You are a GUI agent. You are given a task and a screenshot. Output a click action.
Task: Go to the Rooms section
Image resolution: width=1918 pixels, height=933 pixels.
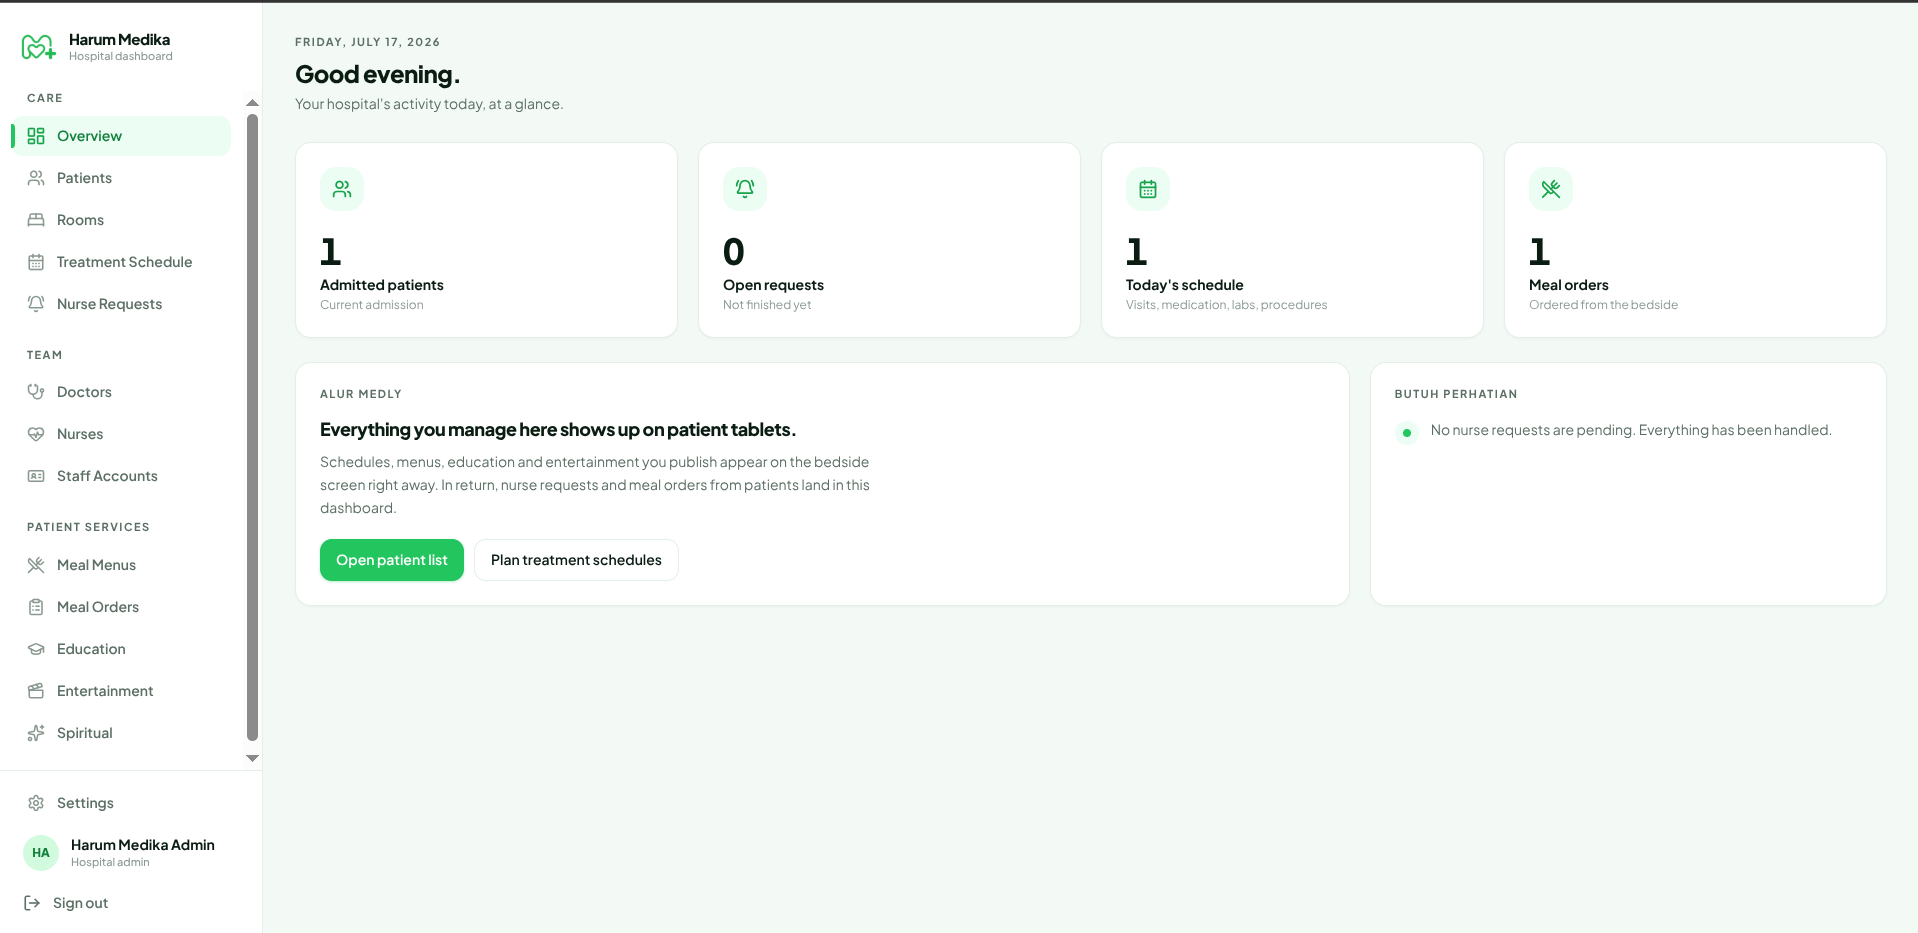click(121, 220)
